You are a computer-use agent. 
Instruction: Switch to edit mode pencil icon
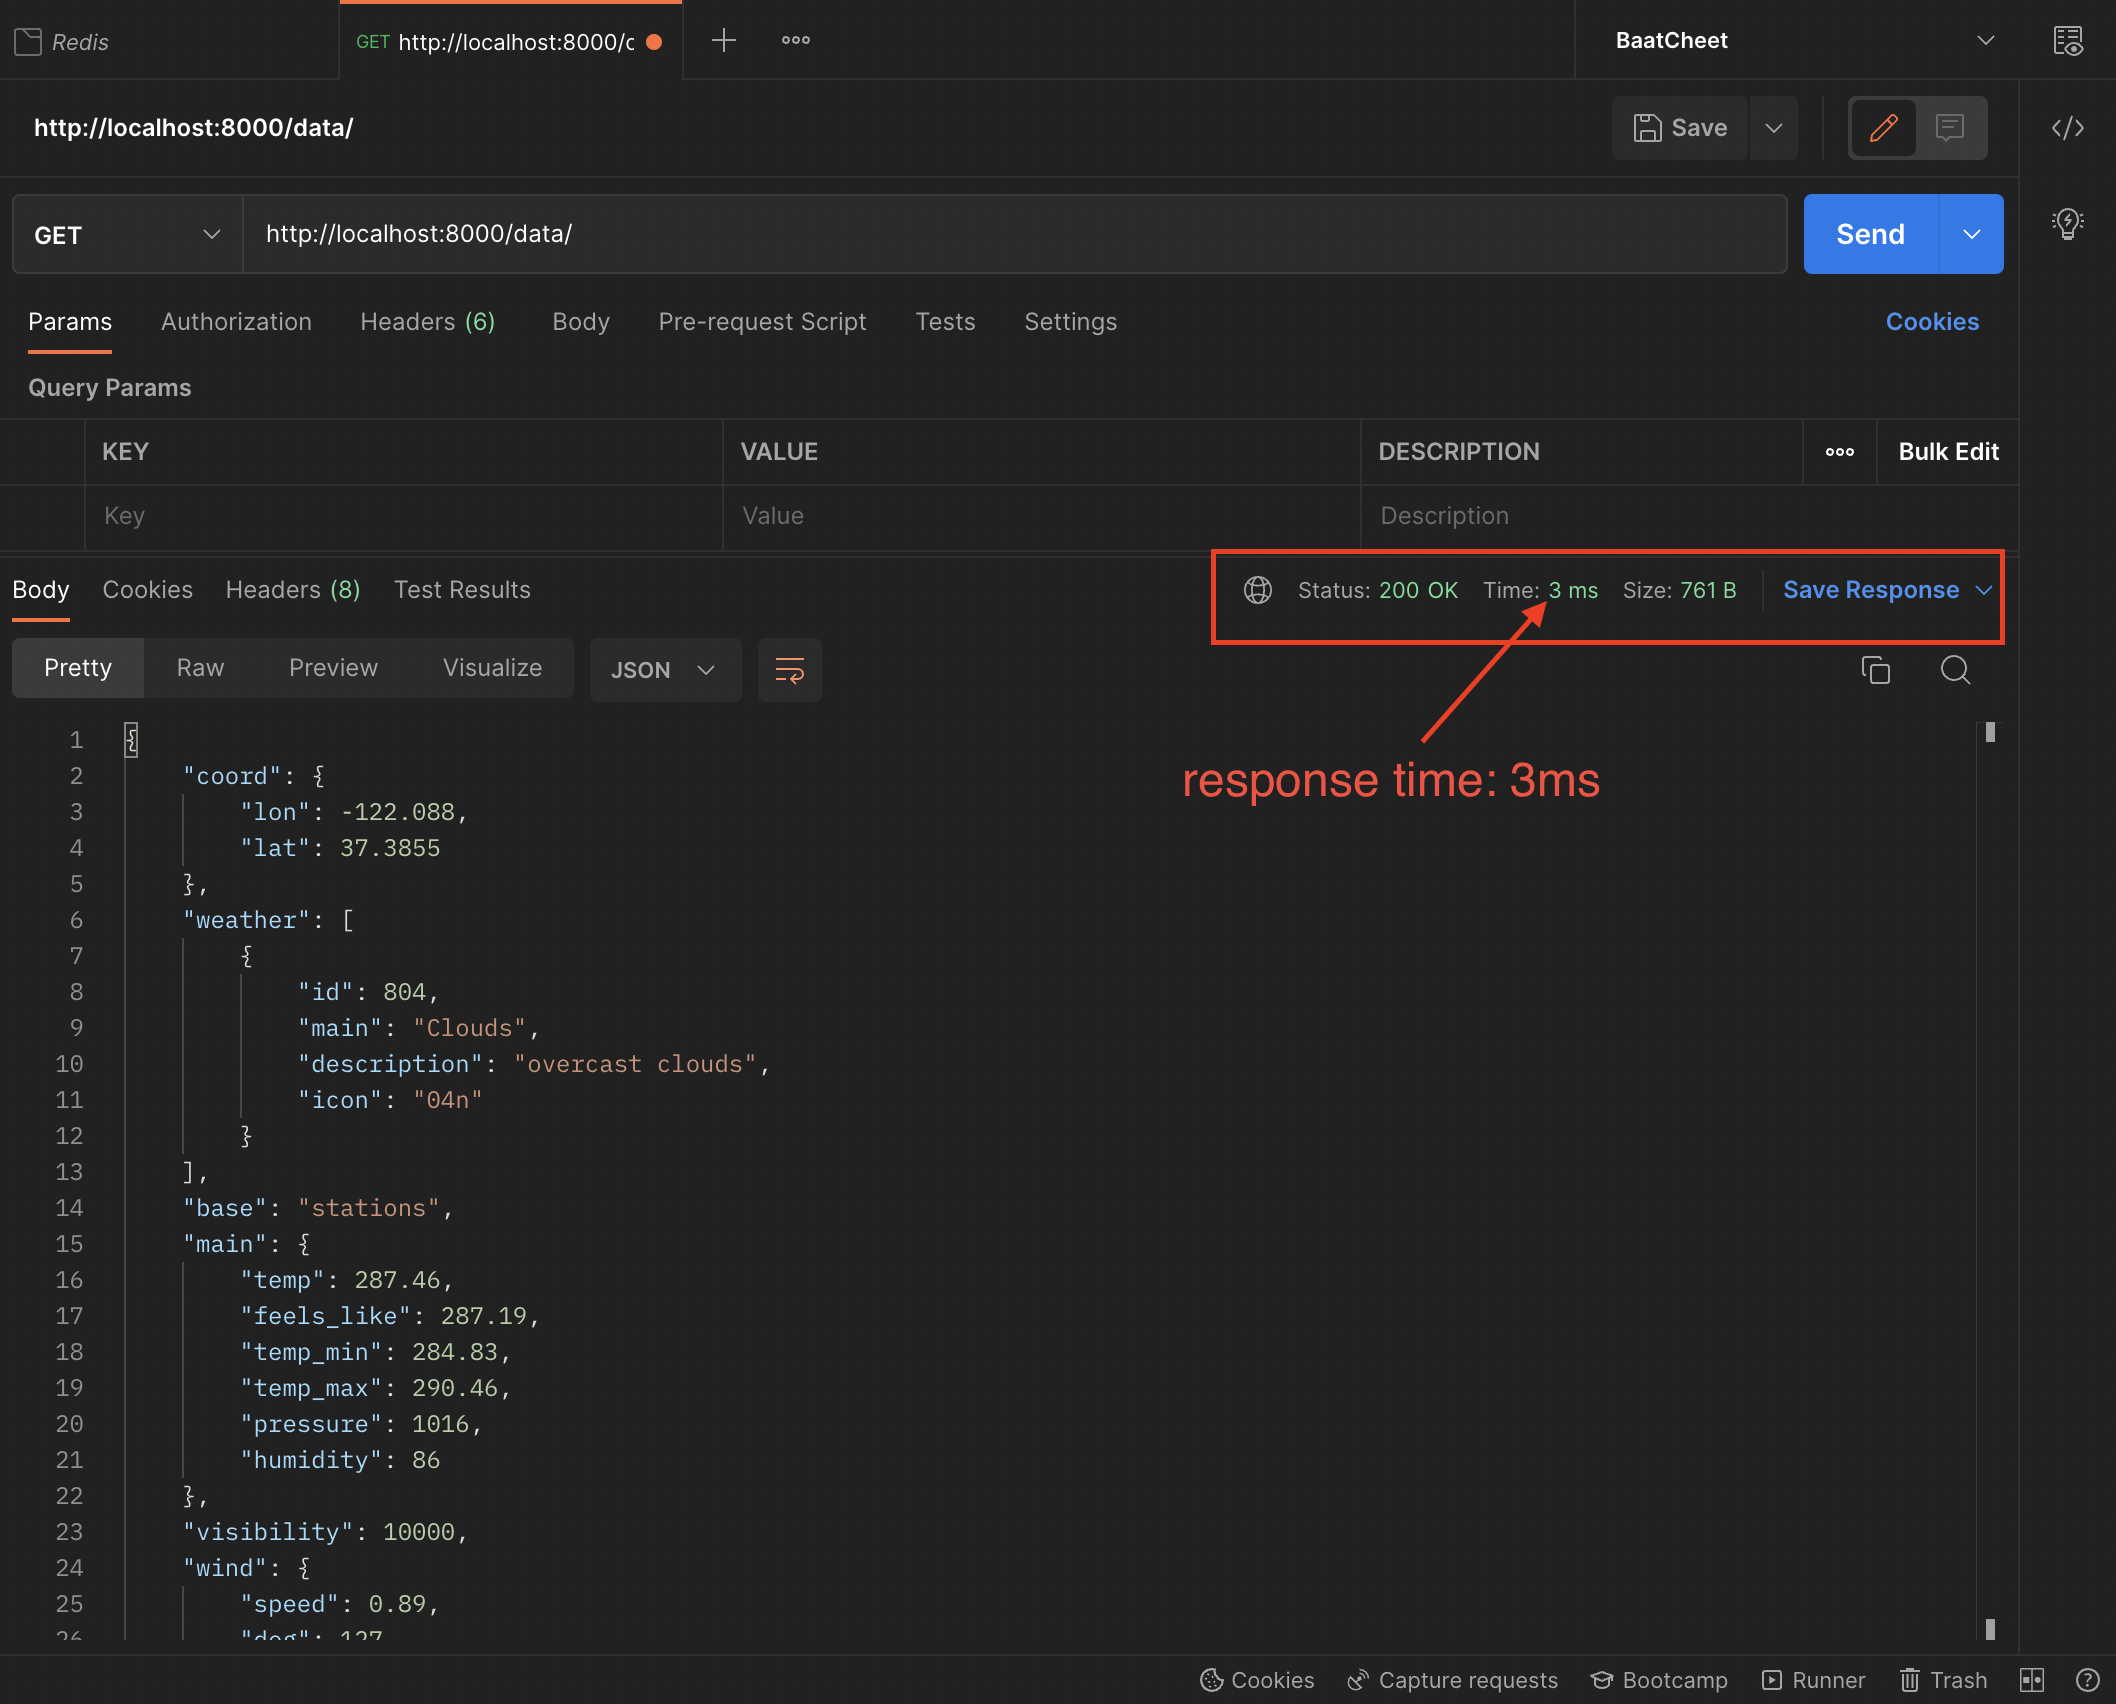click(x=1883, y=128)
